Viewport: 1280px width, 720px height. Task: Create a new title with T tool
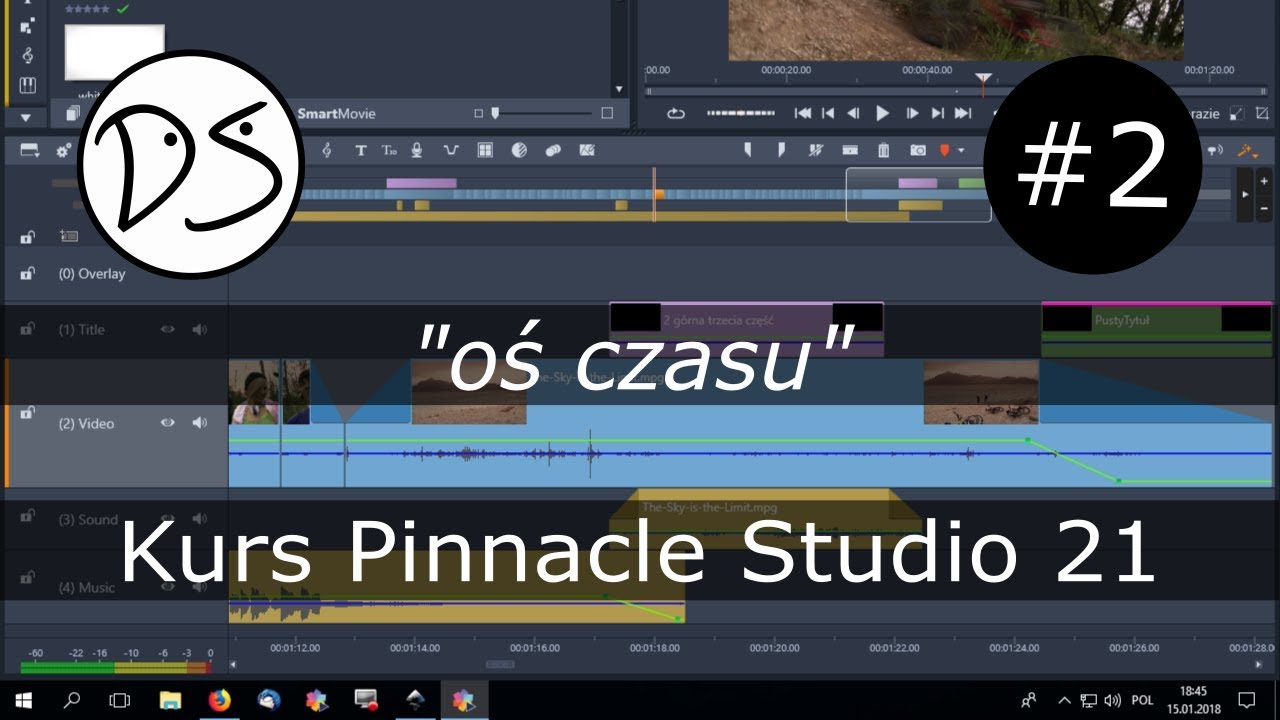(361, 150)
